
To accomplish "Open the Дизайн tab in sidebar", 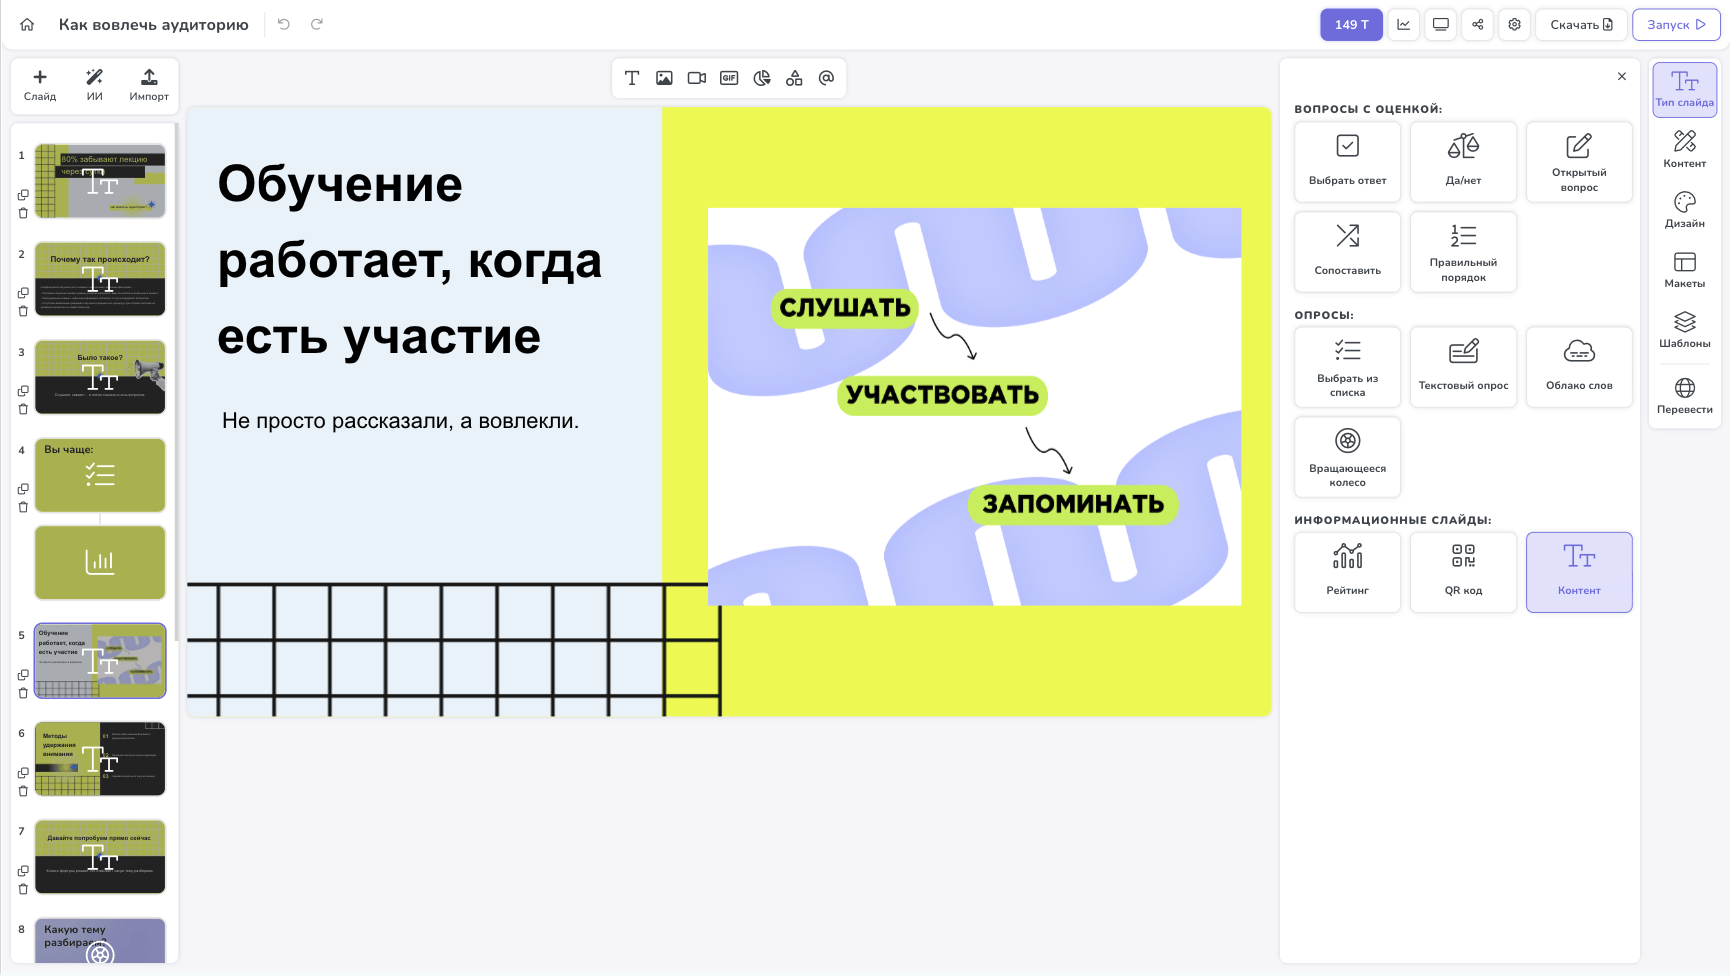I will [x=1684, y=210].
